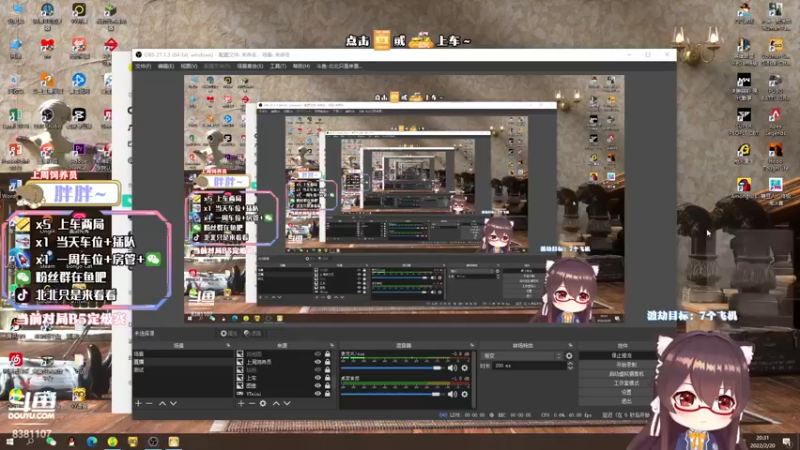Open 滤镜 filters button above scenes
The height and width of the screenshot is (450, 800).
(x=253, y=333)
